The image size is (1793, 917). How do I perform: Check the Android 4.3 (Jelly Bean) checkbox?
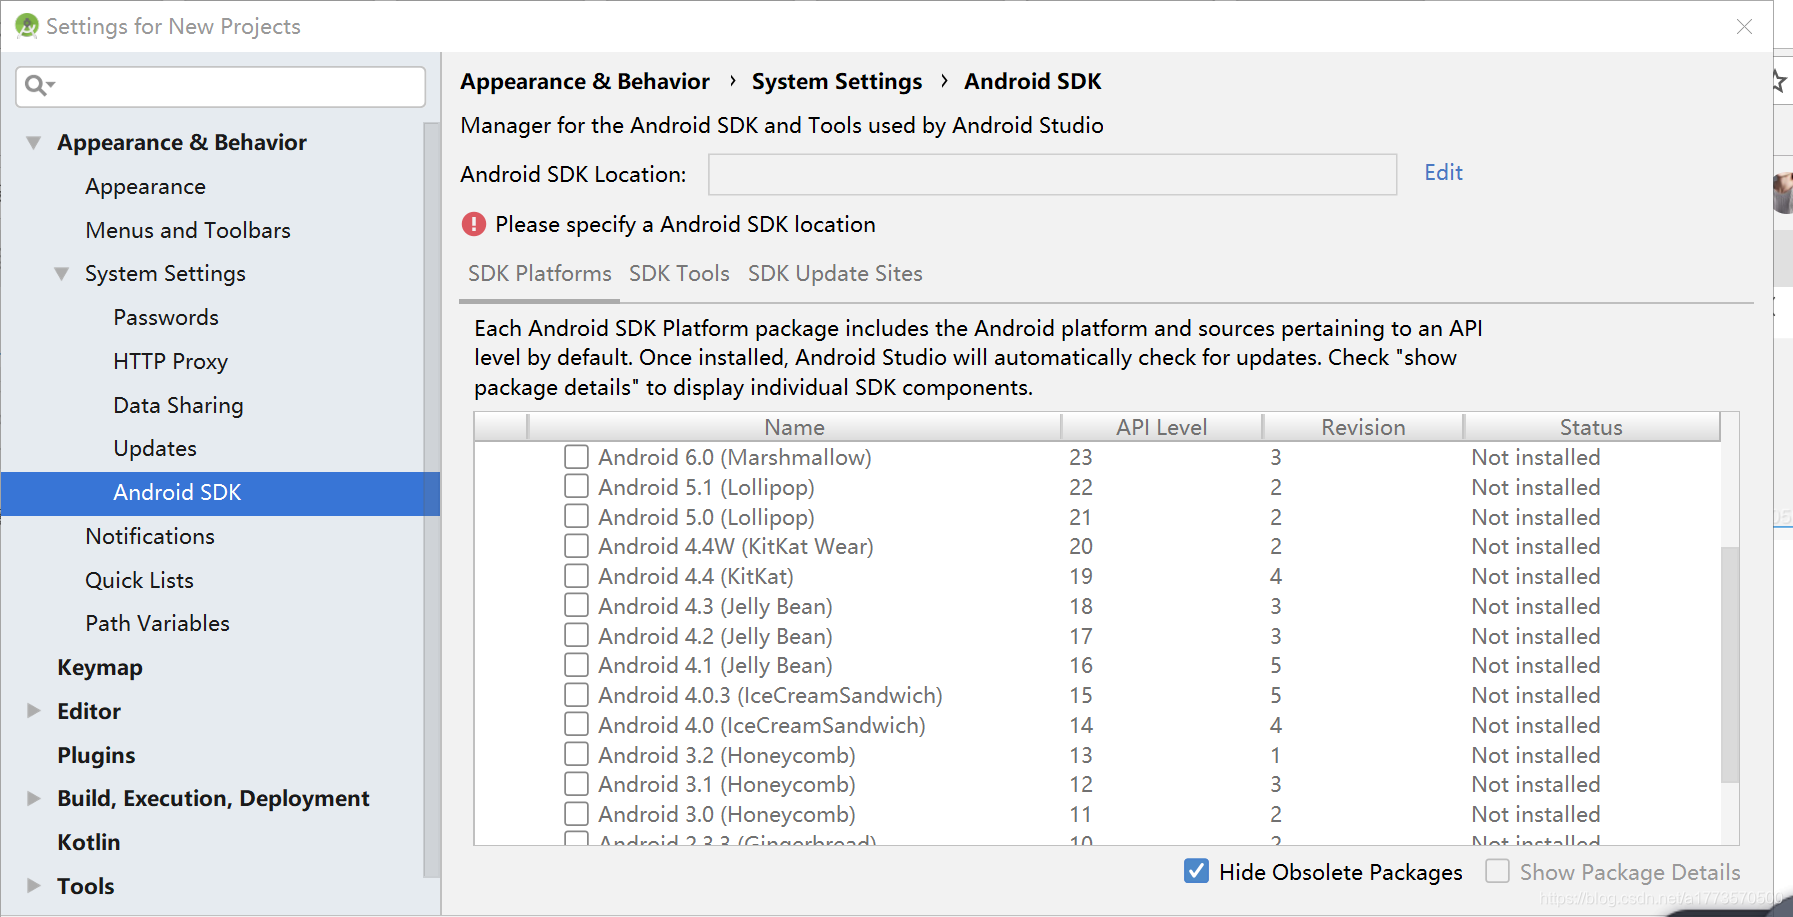[576, 605]
